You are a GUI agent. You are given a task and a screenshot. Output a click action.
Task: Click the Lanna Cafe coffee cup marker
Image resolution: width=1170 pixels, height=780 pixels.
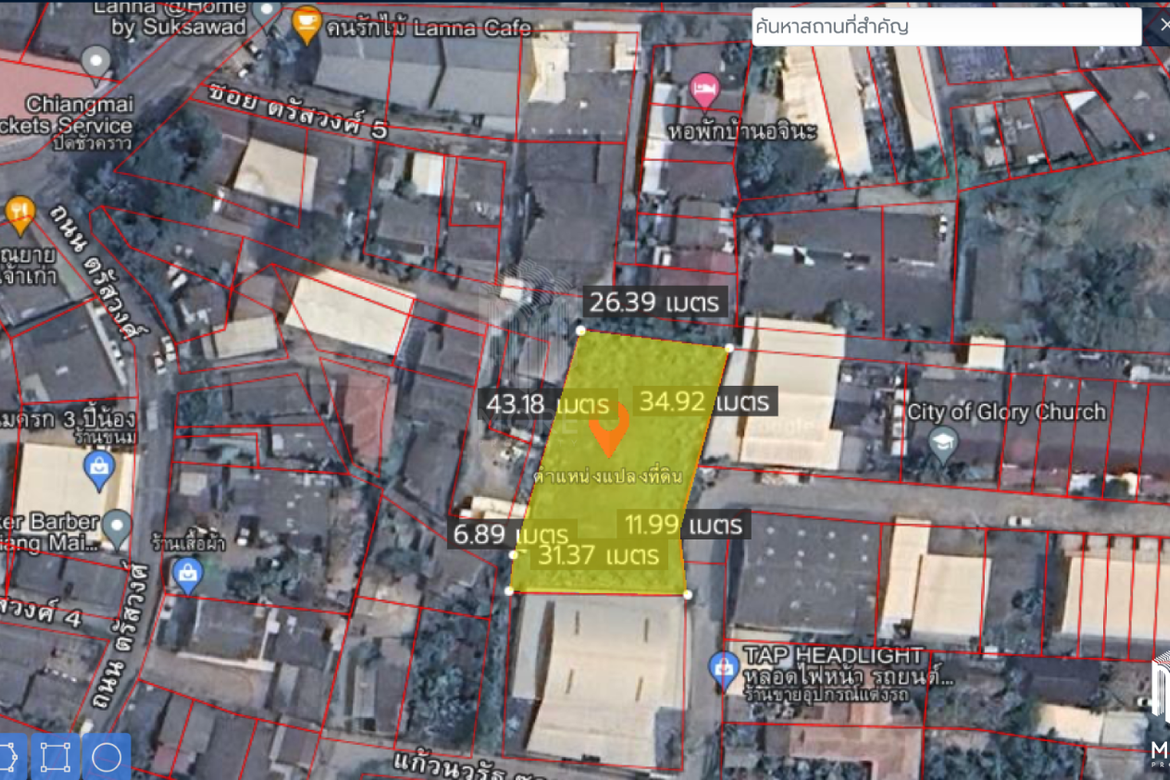click(307, 22)
